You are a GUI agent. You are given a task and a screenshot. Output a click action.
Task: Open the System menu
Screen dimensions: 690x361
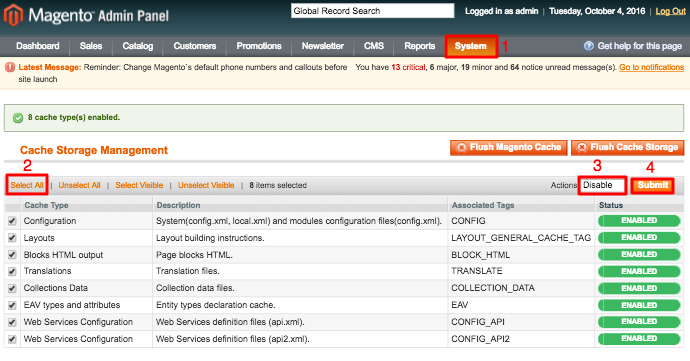(x=471, y=46)
